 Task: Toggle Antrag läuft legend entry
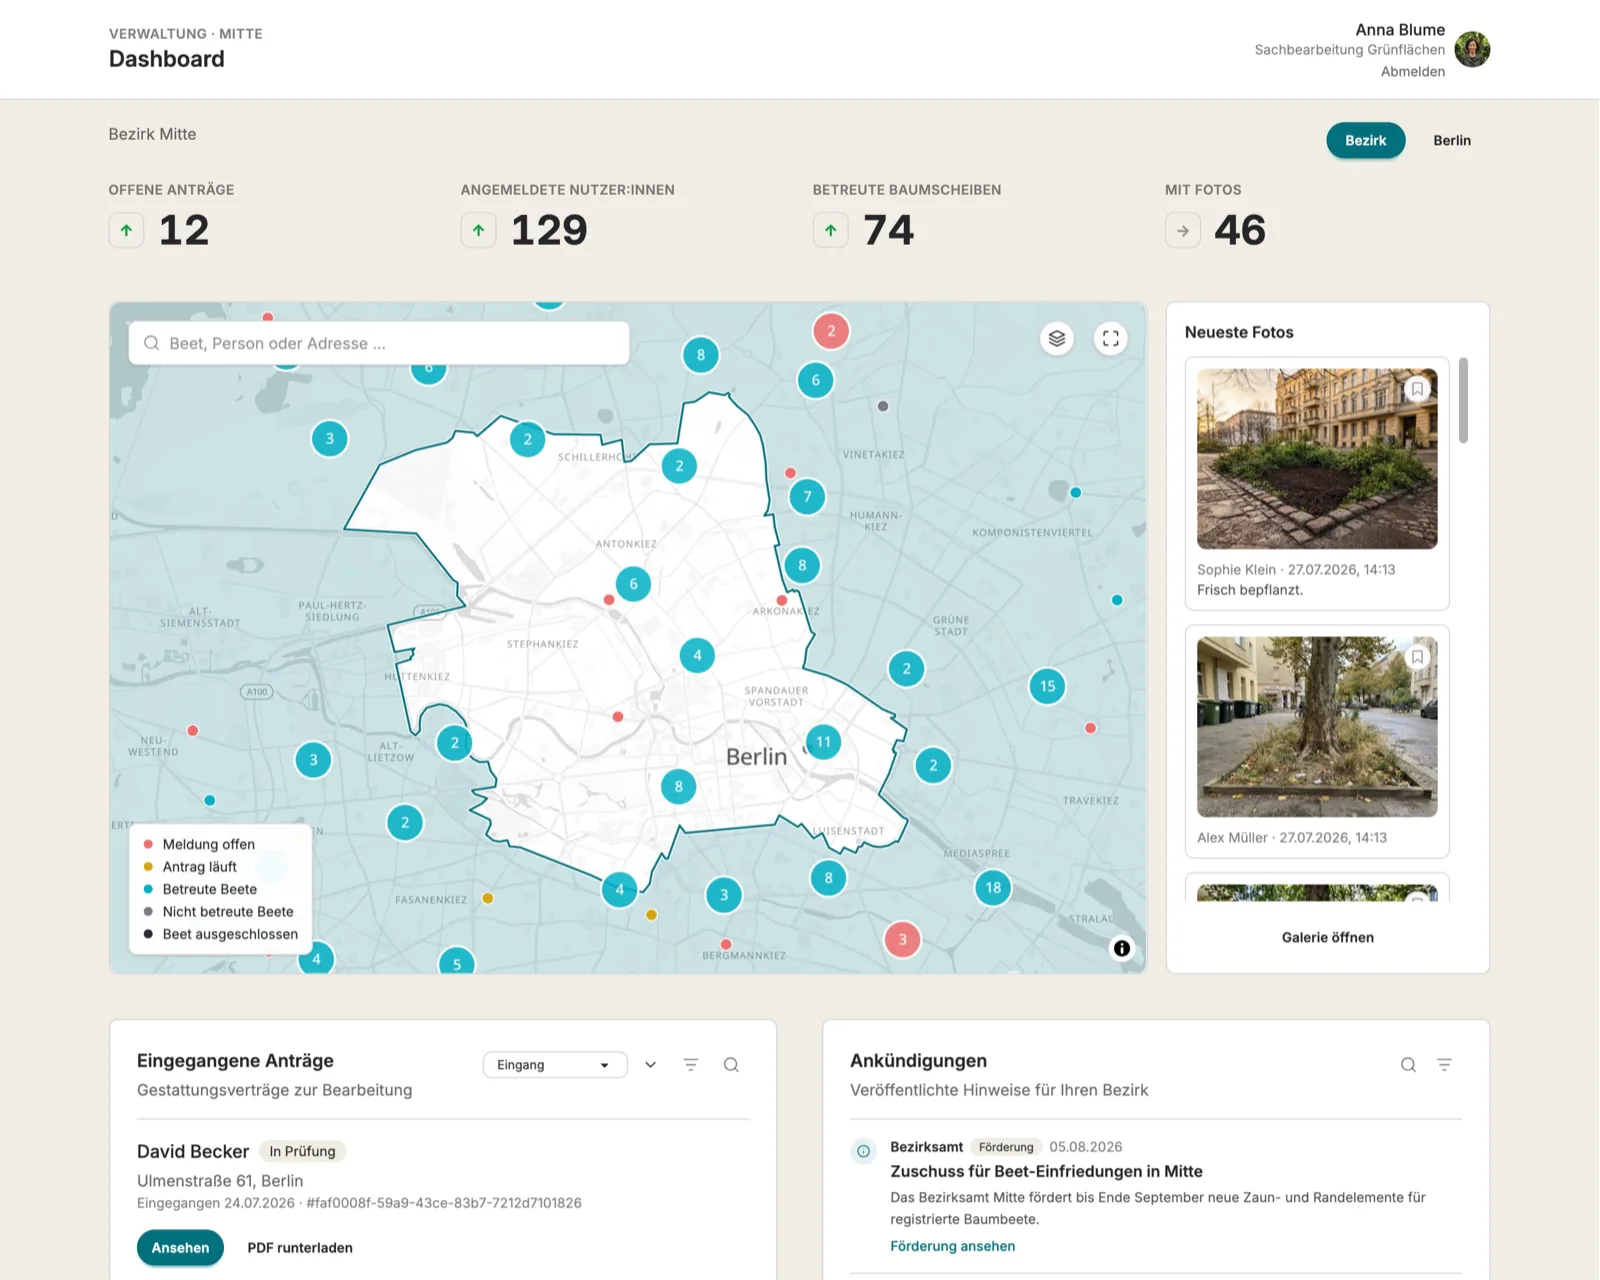click(x=190, y=867)
